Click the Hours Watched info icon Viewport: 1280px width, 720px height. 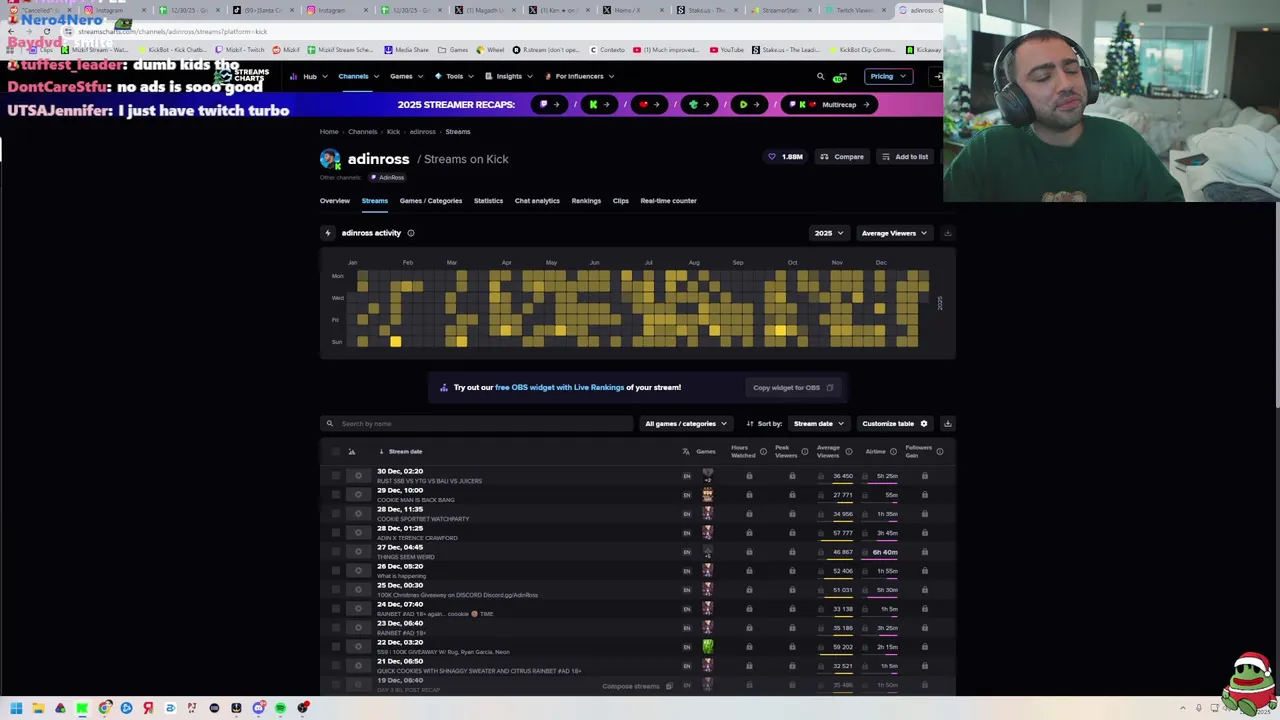763,452
